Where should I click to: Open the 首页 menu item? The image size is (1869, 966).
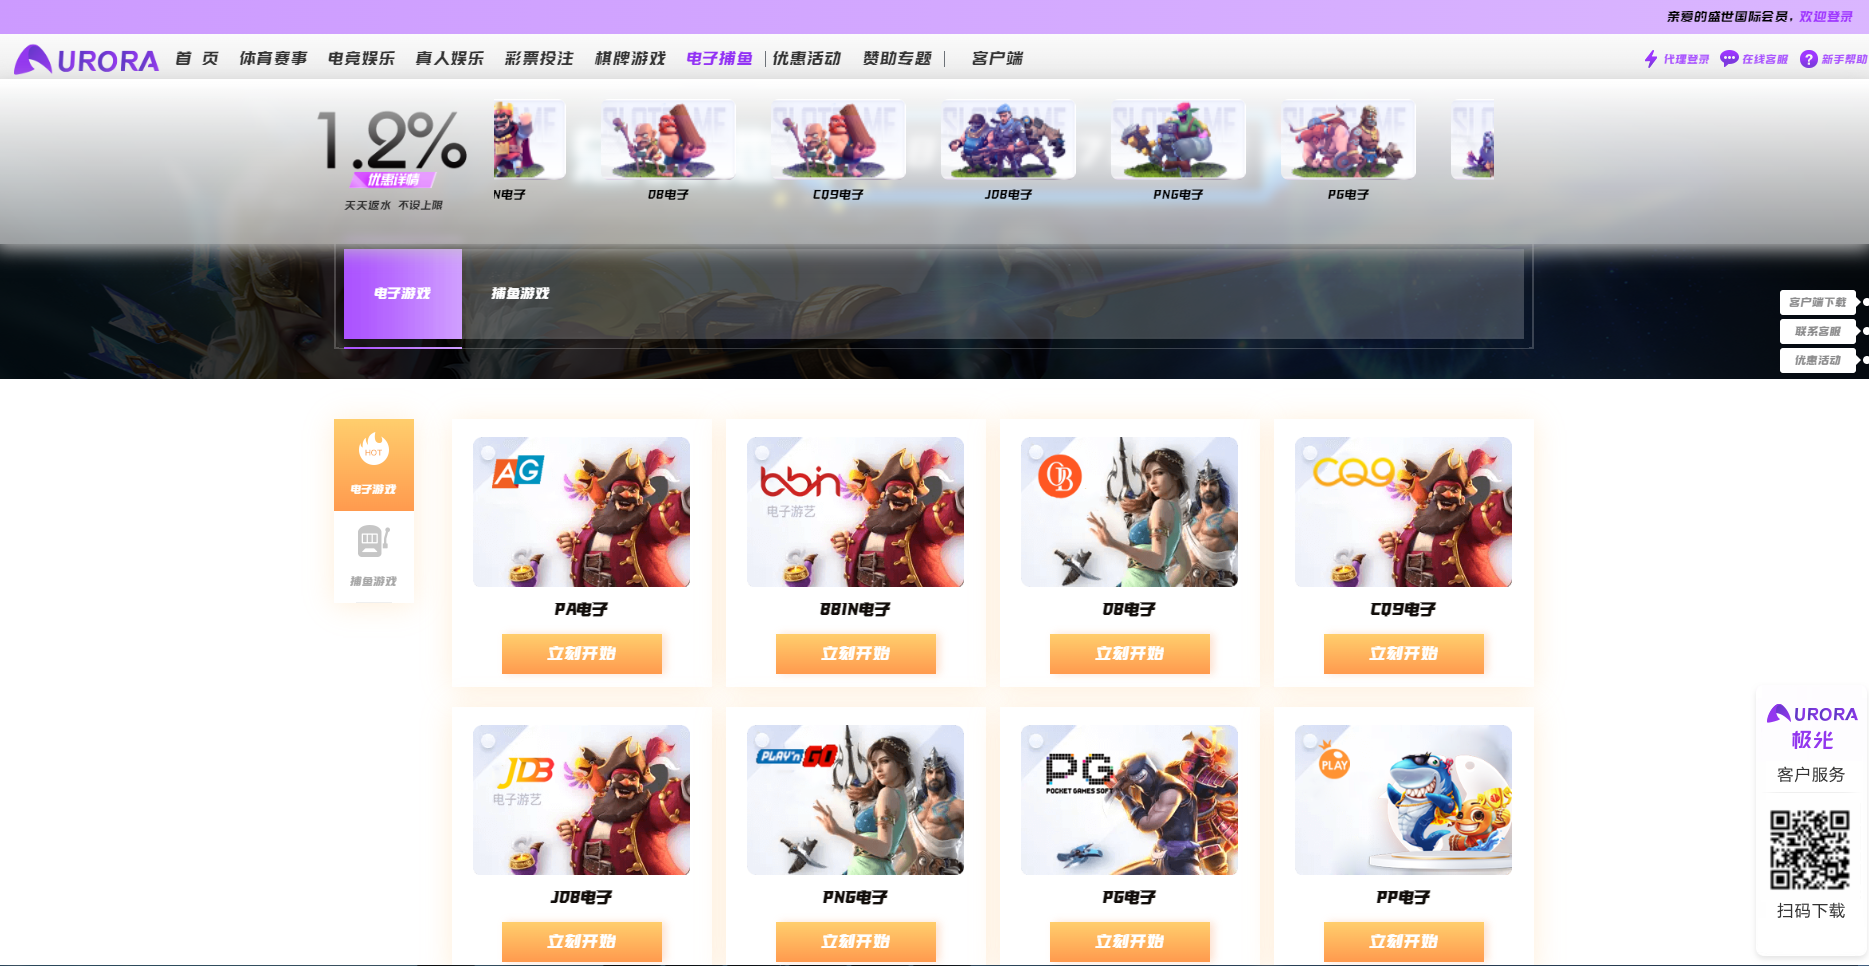coord(197,59)
